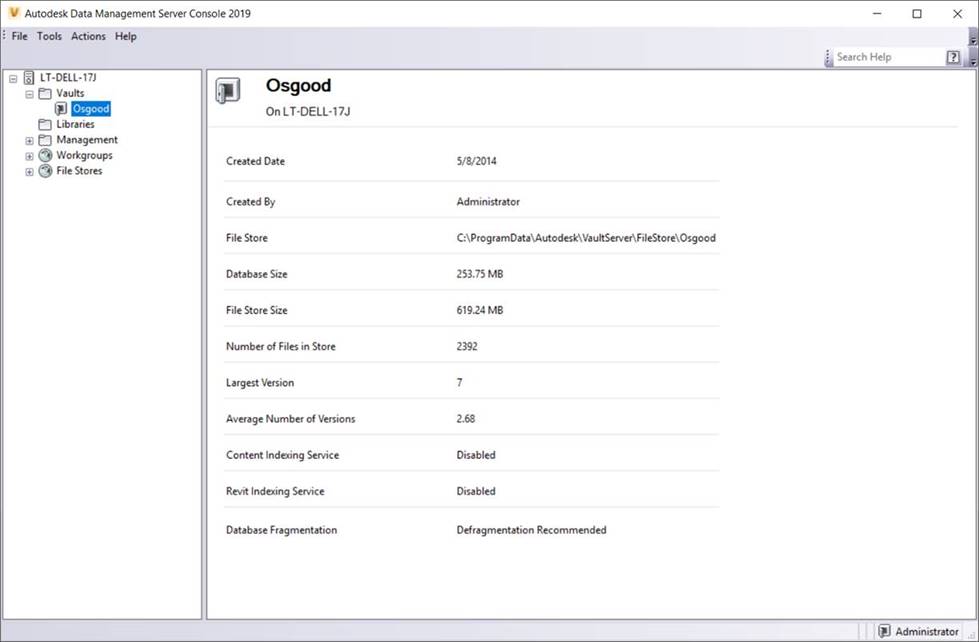979x642 pixels.
Task: Expand the Workgroups tree node
Action: (x=29, y=156)
